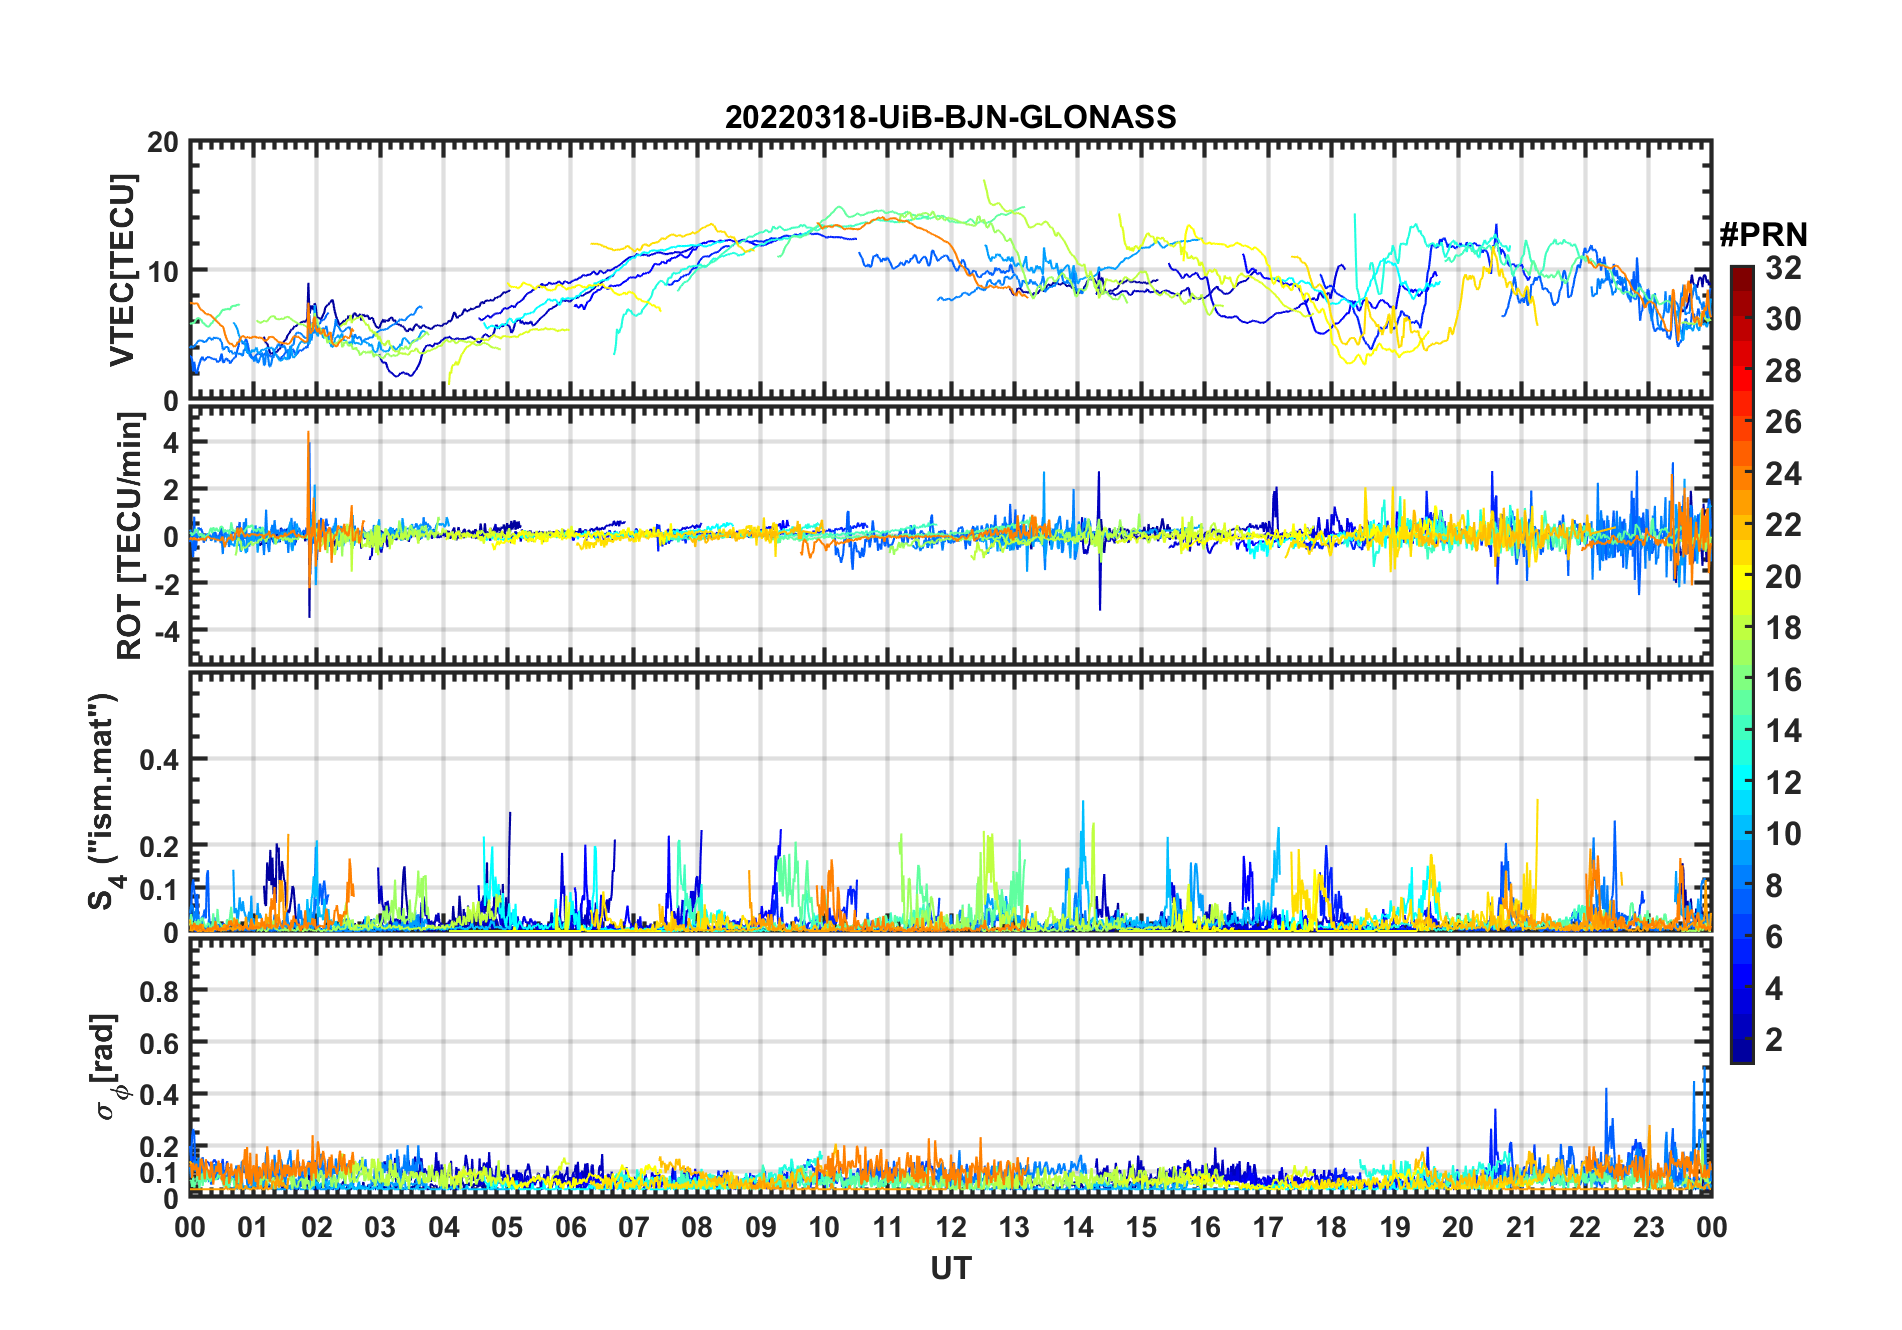
Task: Click x-axis tick label 18
Action: [1331, 1227]
